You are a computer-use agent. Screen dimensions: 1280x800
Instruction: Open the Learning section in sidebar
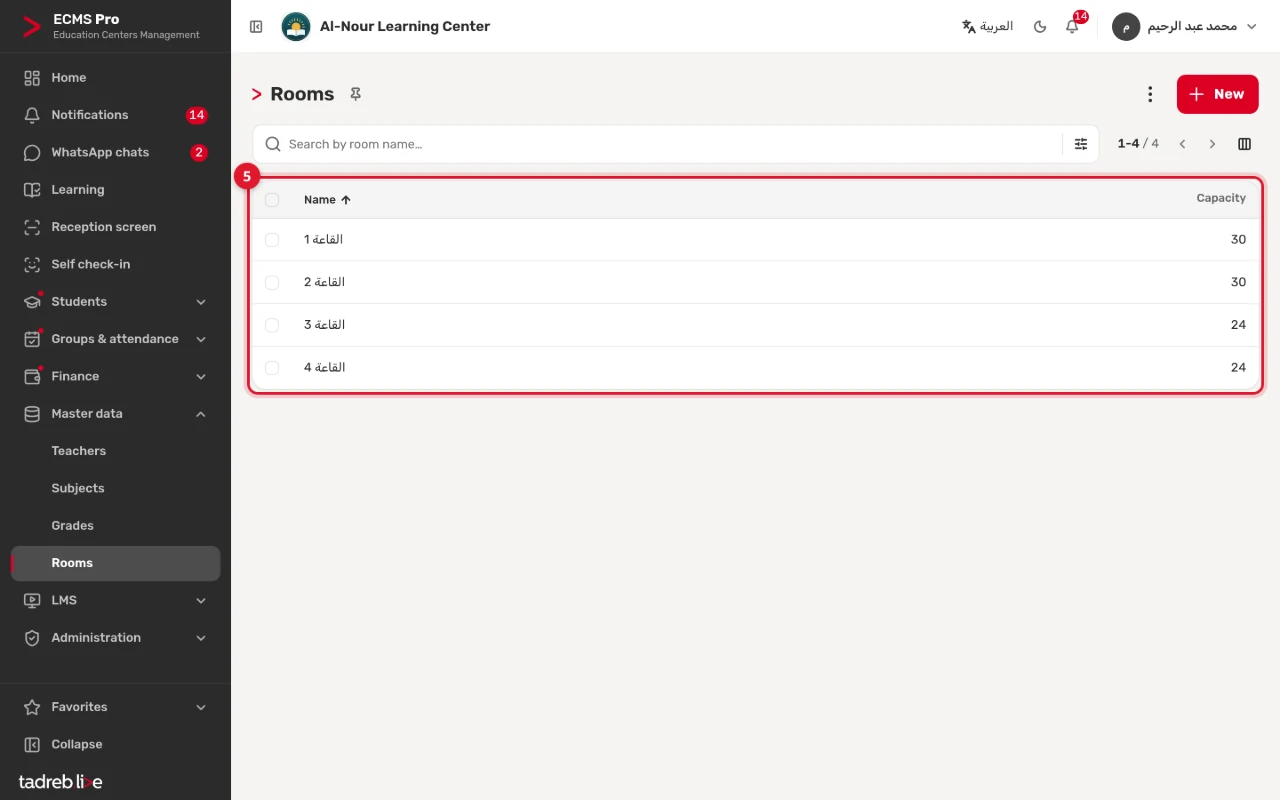[x=116, y=190]
